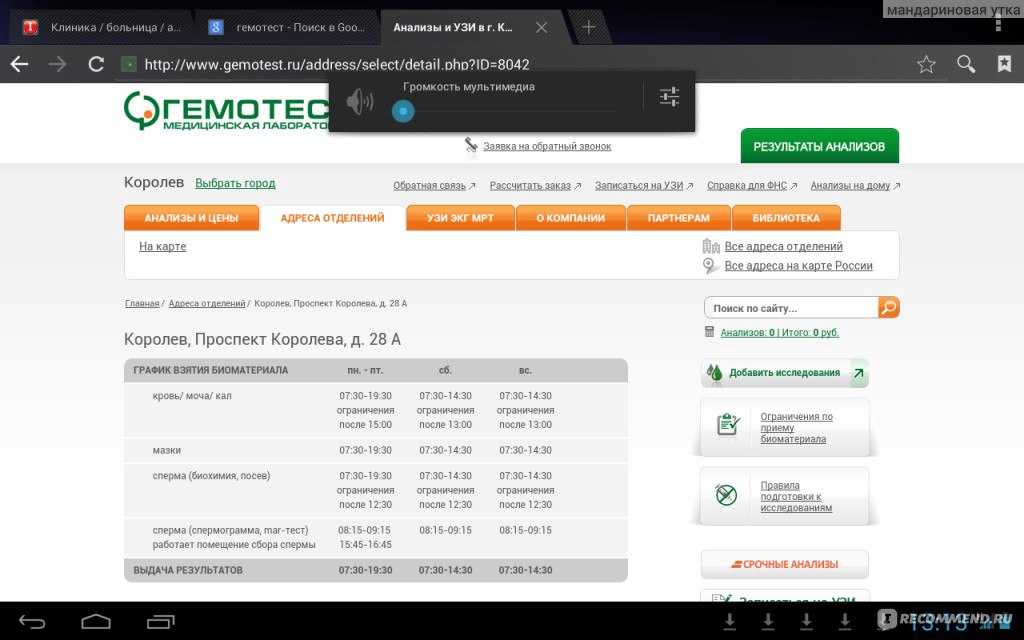Tap the browser back arrow
This screenshot has width=1024, height=640.
coord(20,64)
